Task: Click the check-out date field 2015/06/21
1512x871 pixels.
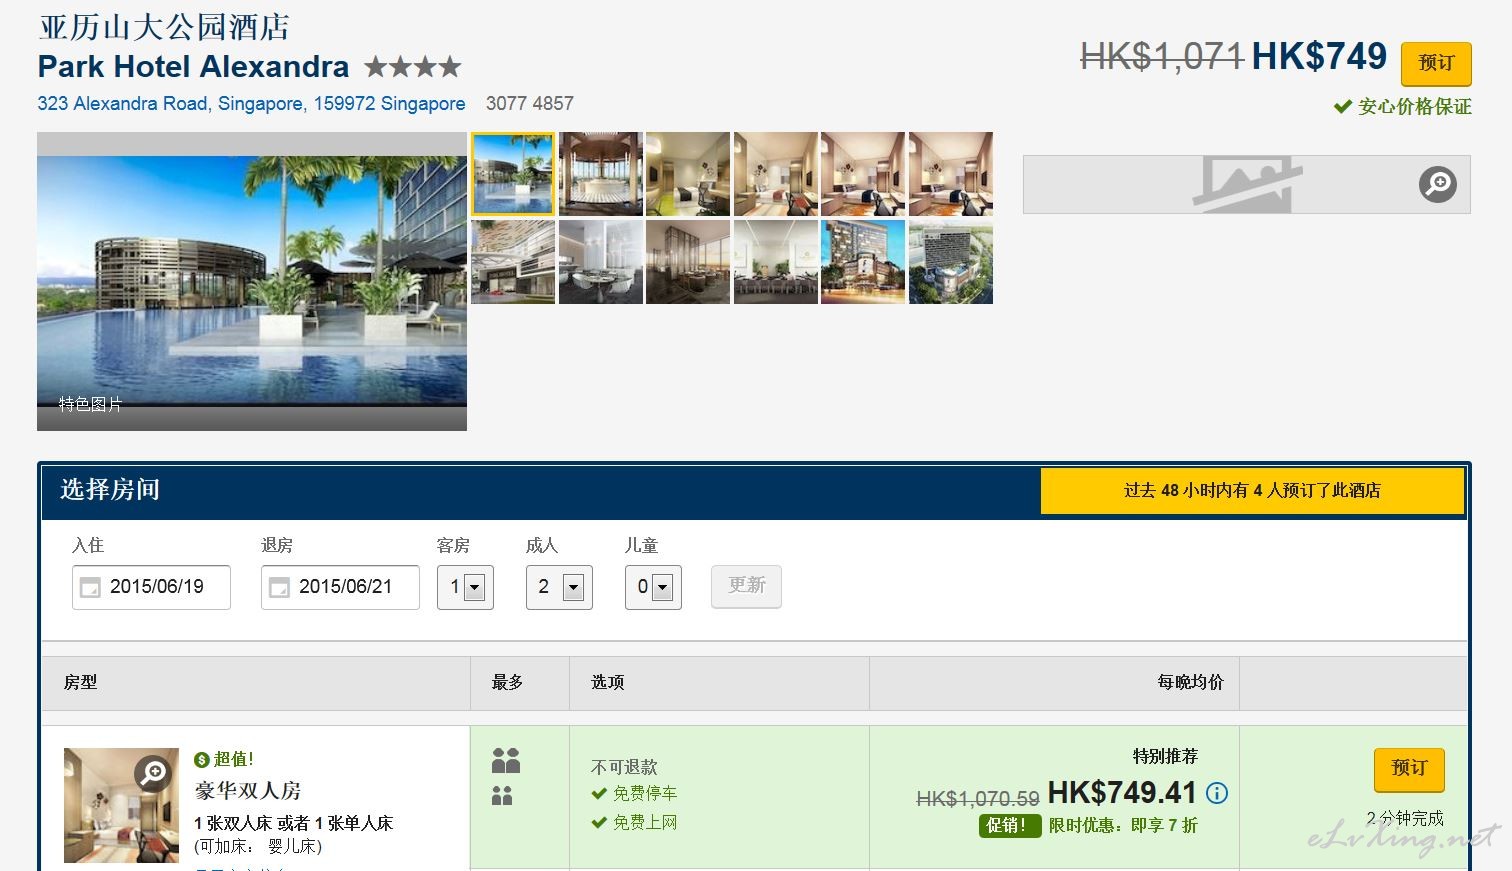Action: pyautogui.click(x=340, y=587)
